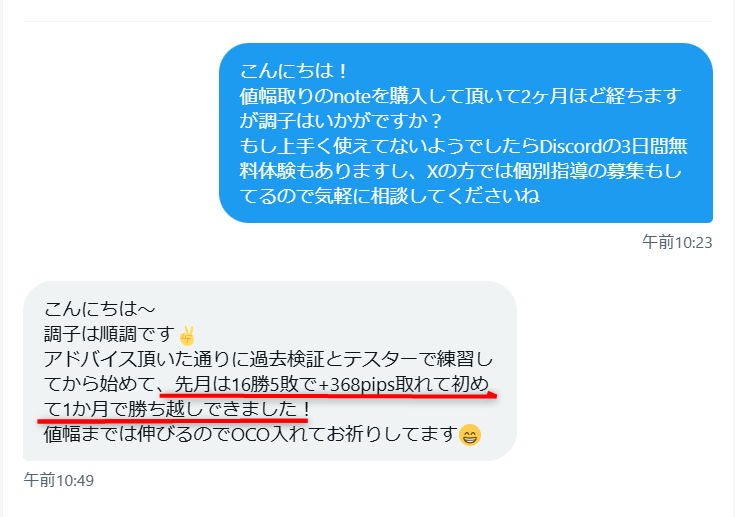Screen dimensions: 735x517
Task: Click the こんにちは～ greeting in the gray bubble
Action: coord(99,309)
